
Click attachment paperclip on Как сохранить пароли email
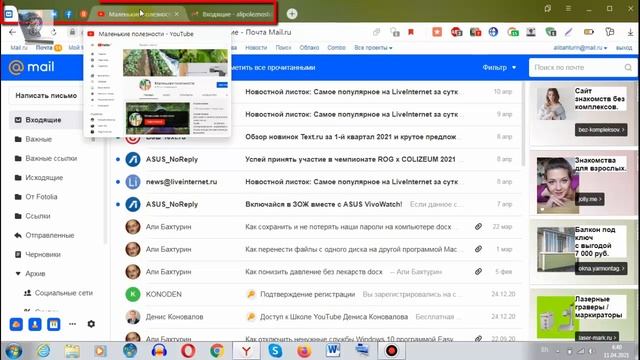[478, 227]
